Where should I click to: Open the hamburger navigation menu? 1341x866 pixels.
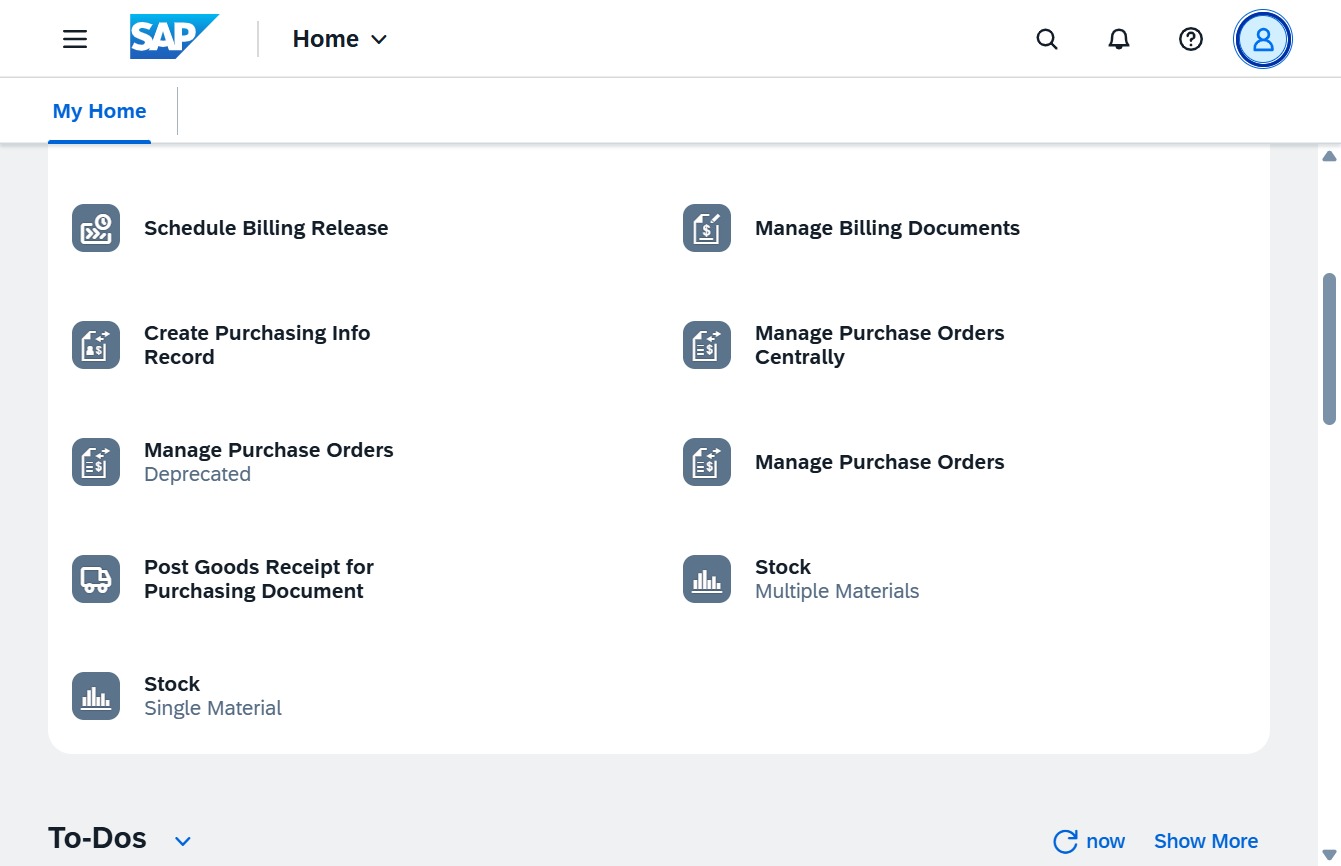point(75,39)
